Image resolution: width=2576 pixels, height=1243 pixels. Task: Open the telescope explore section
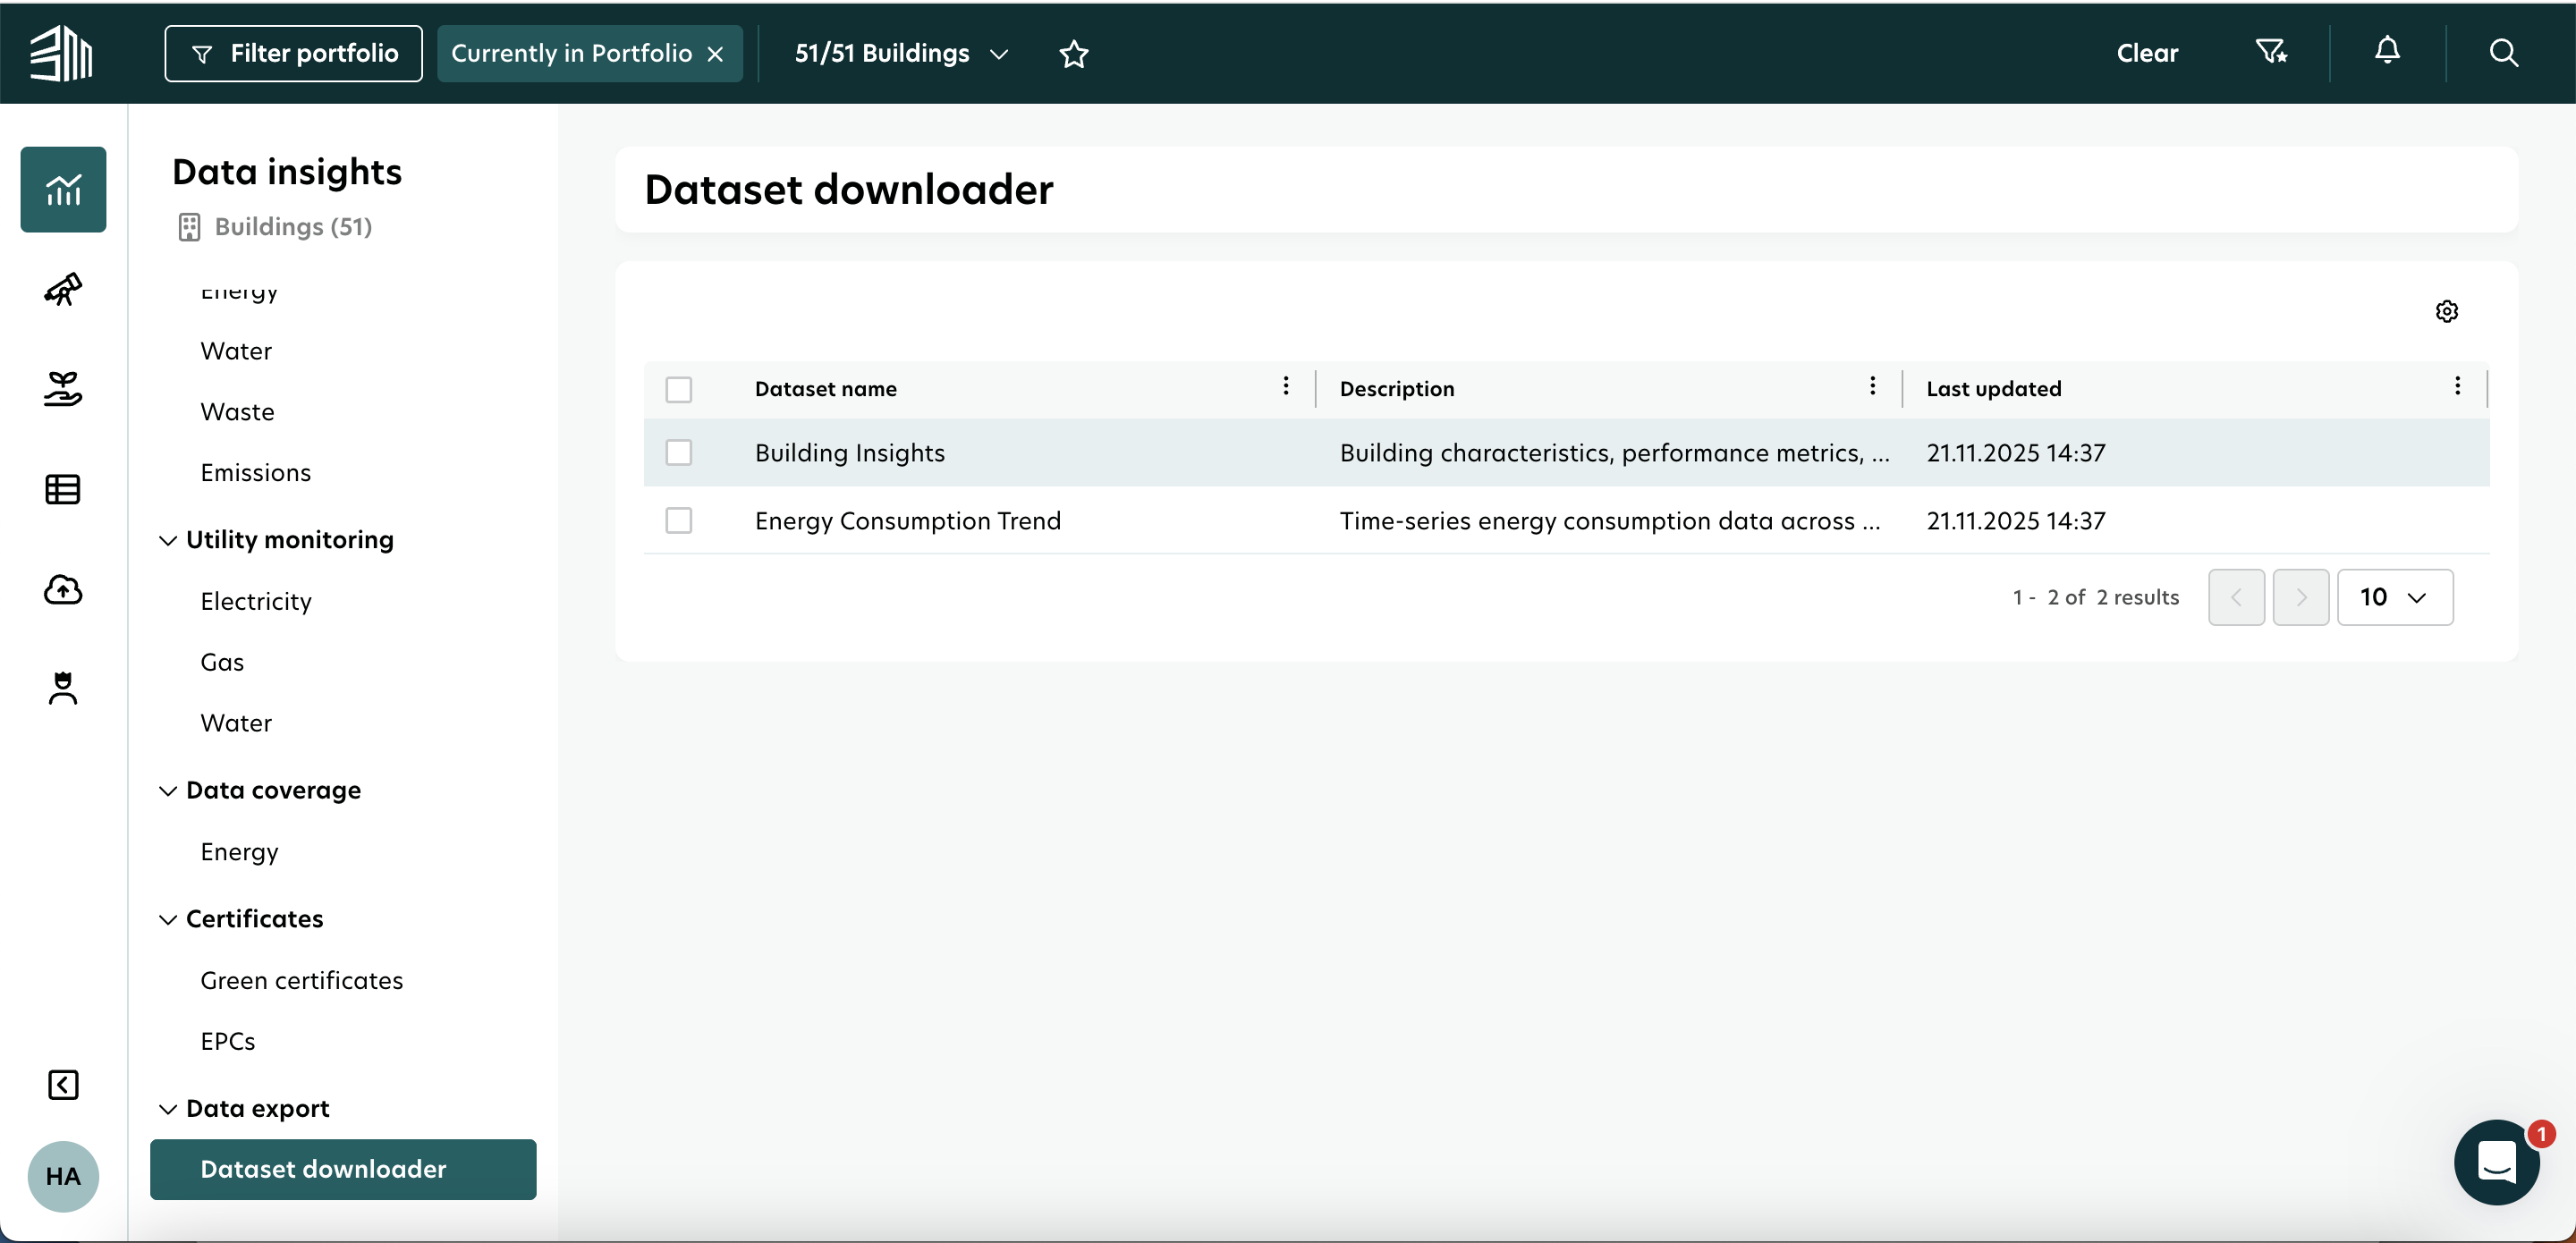(62, 289)
